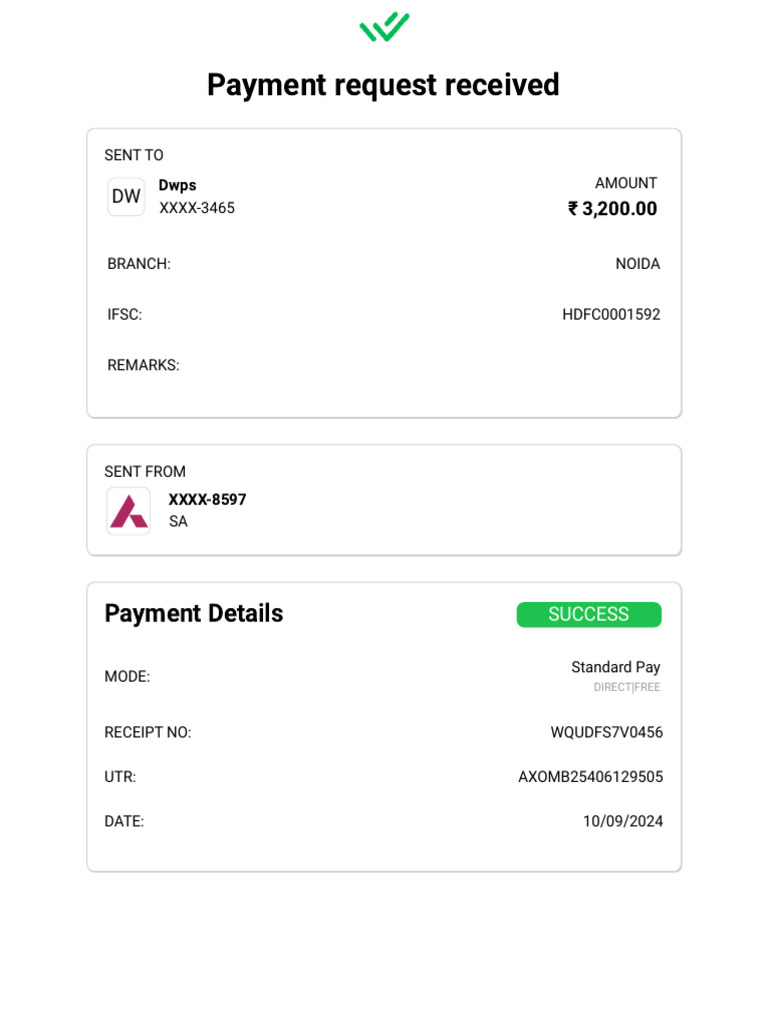Image resolution: width=768 pixels, height=1024 pixels.
Task: Click the Payment Details heading
Action: click(194, 613)
